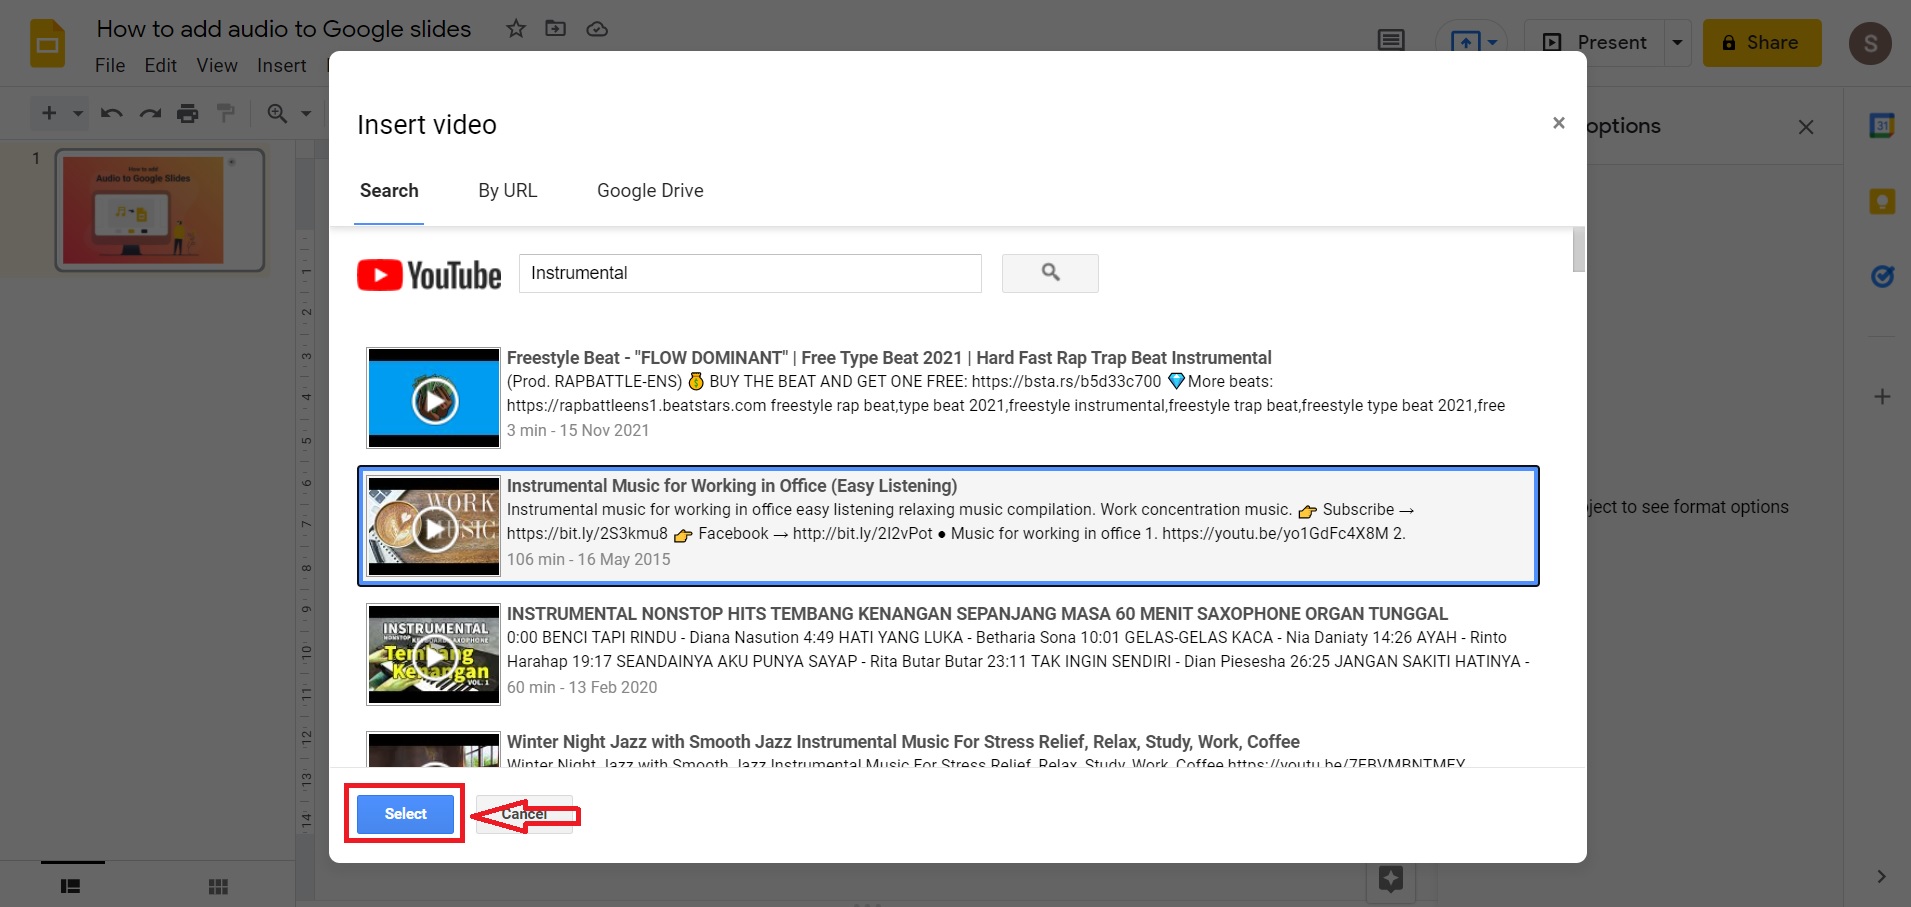Open the View menu
Screen dimensions: 1911x907
(217, 65)
